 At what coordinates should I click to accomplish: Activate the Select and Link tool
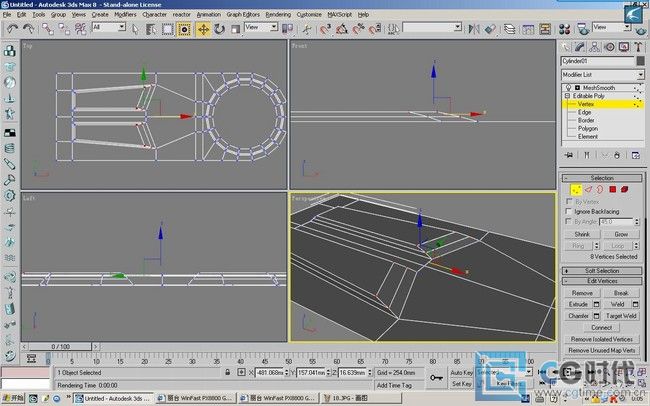click(x=48, y=29)
